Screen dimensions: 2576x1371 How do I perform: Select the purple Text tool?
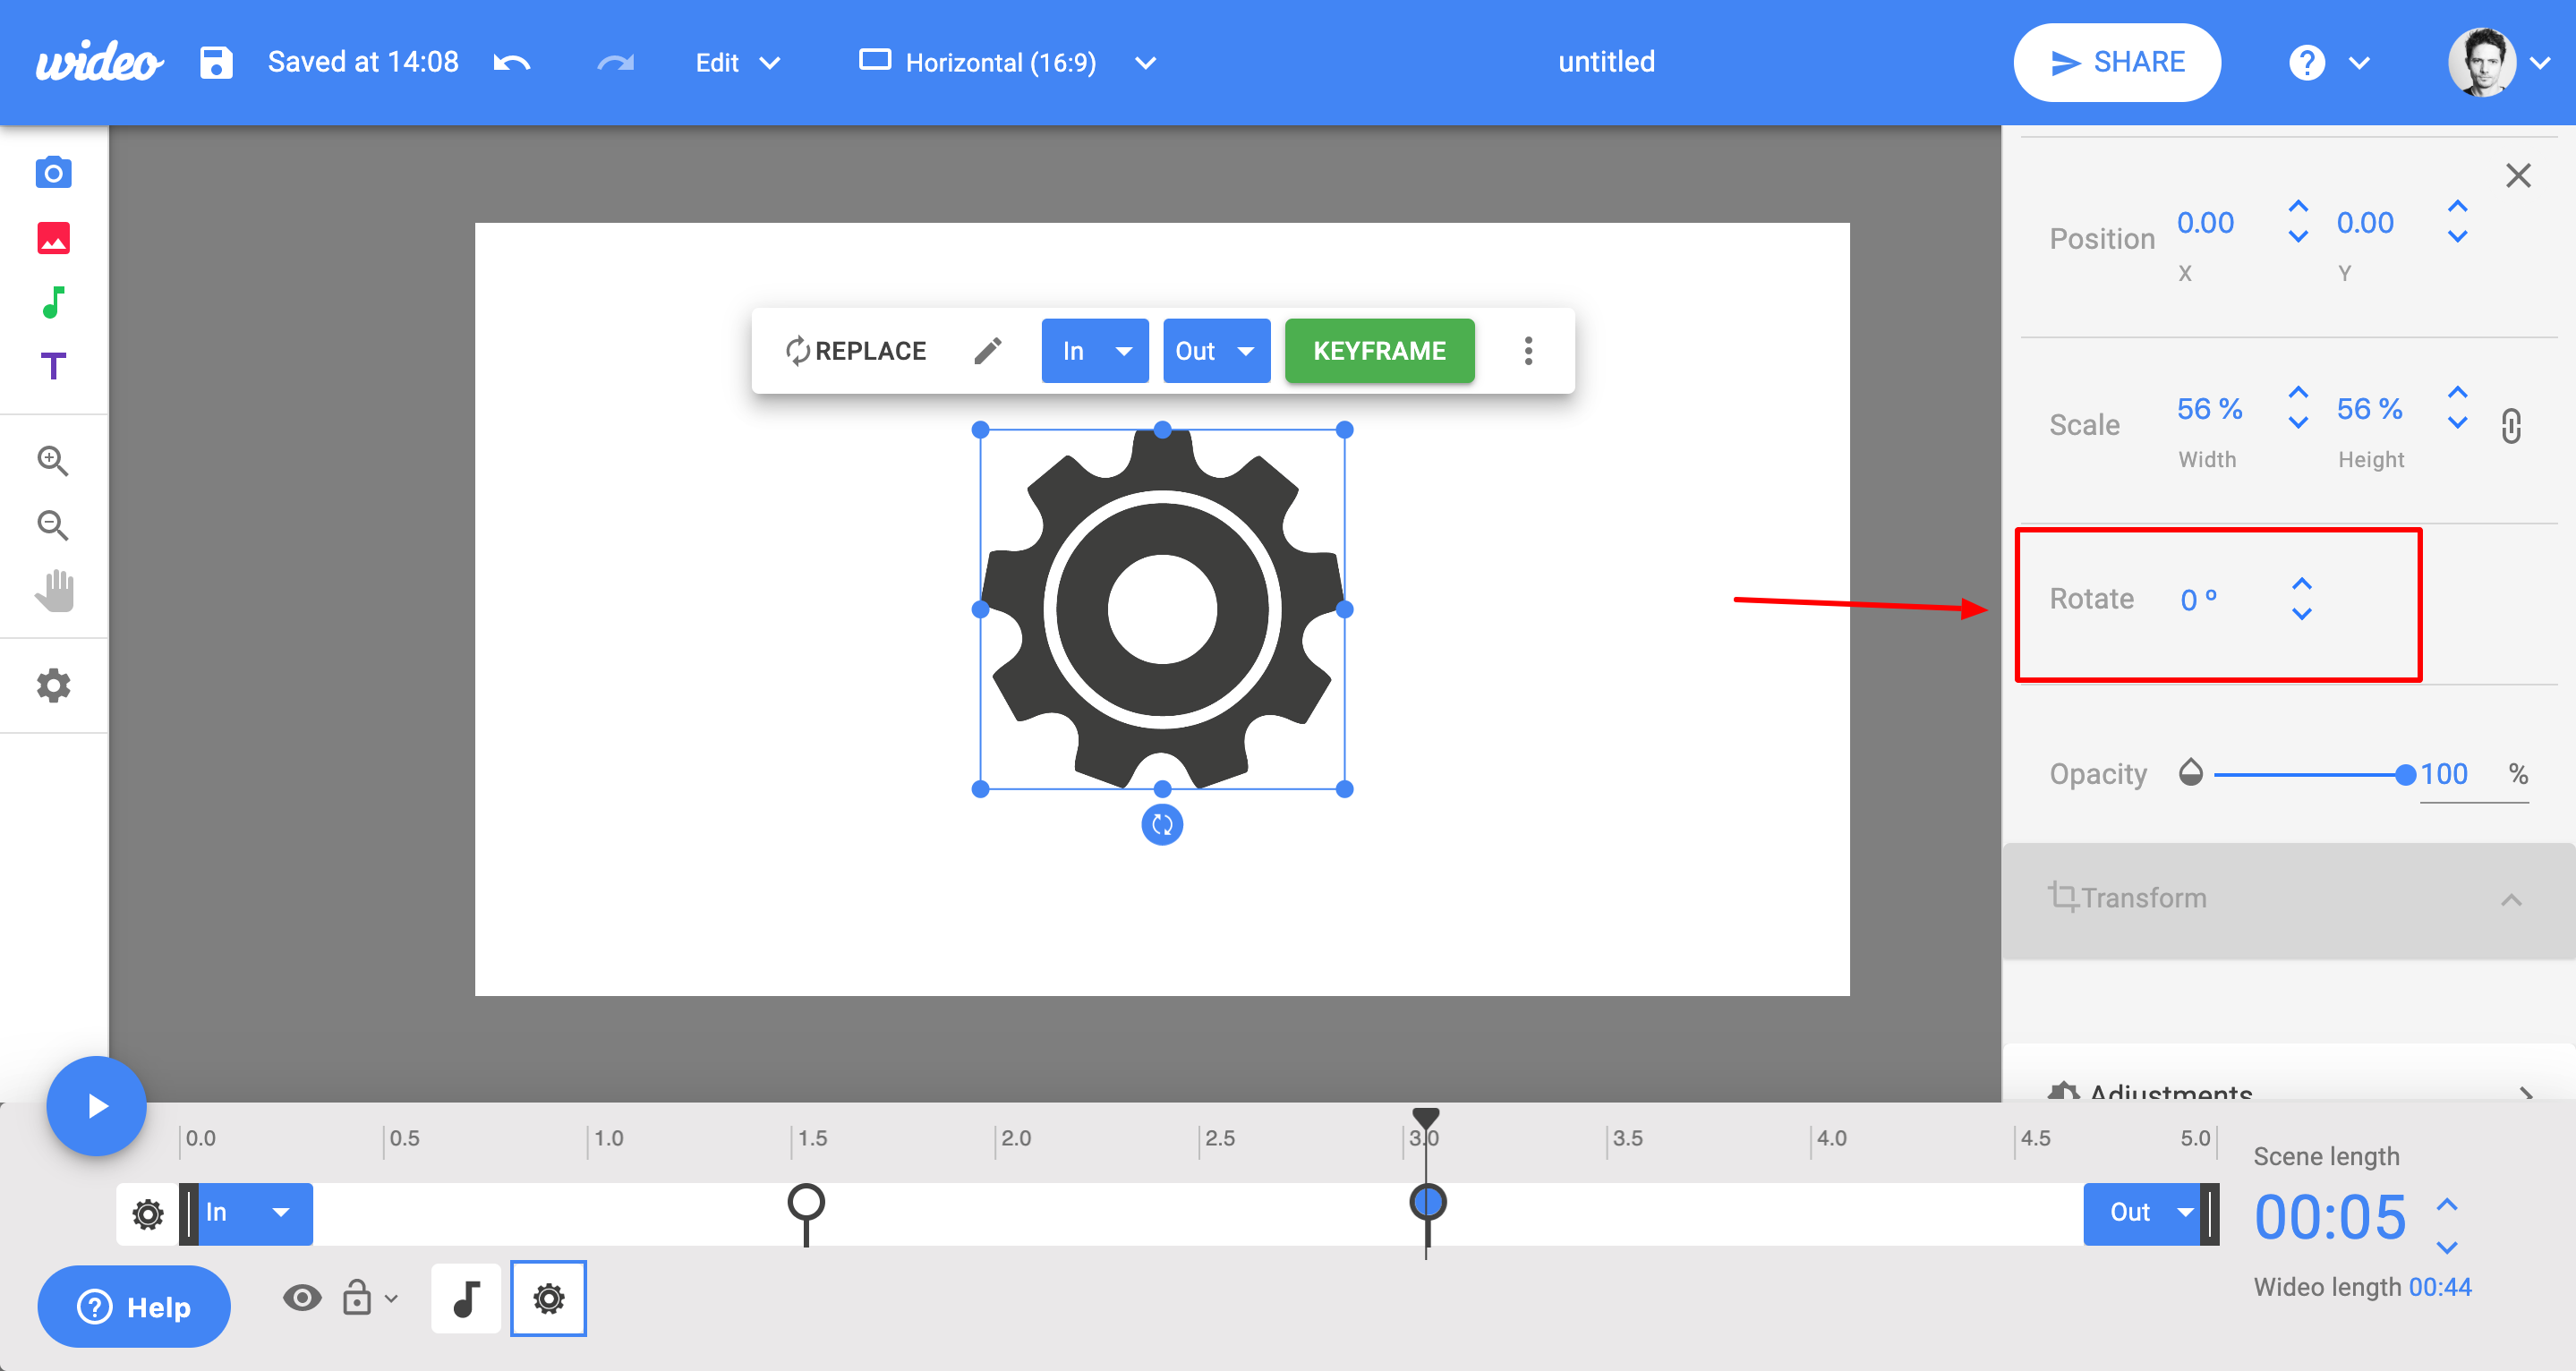[x=54, y=366]
